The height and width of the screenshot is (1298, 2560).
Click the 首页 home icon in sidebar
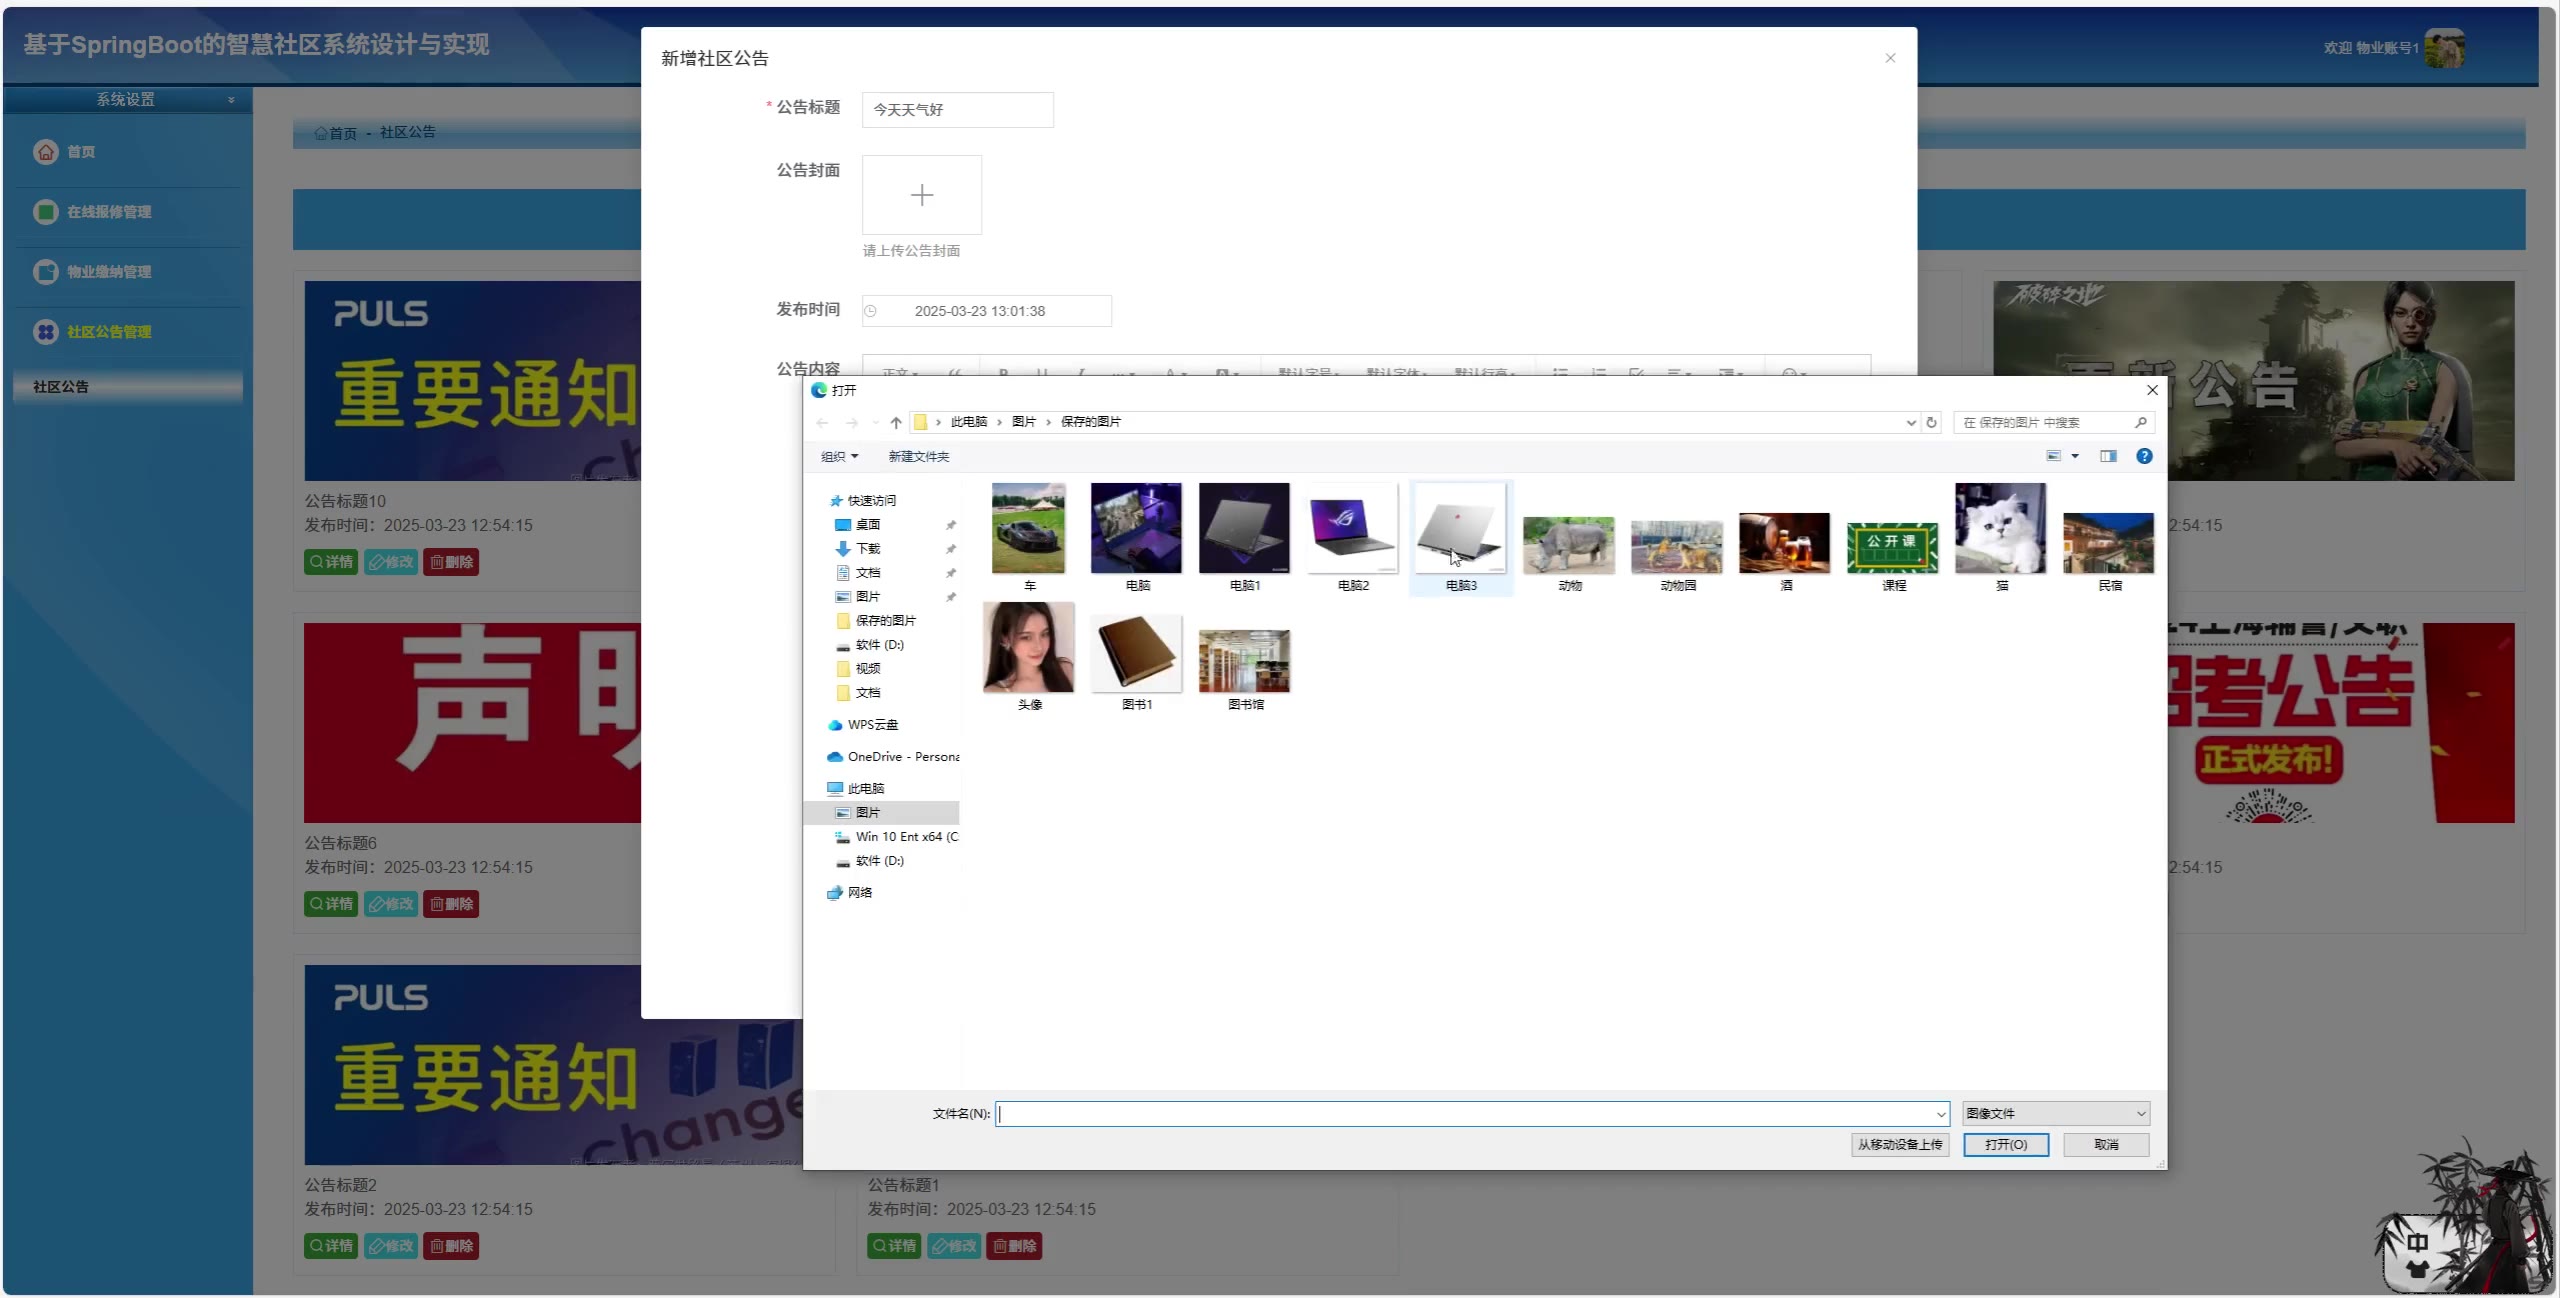coord(46,152)
